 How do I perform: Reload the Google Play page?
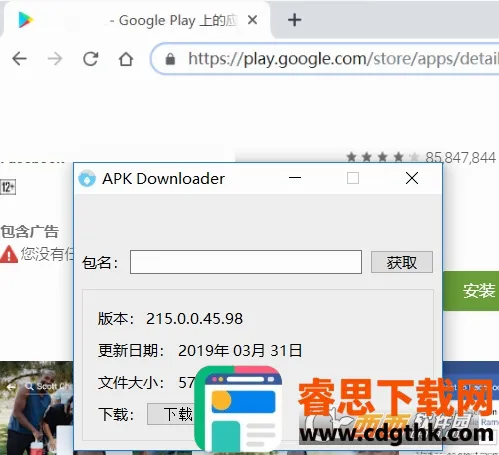(91, 59)
